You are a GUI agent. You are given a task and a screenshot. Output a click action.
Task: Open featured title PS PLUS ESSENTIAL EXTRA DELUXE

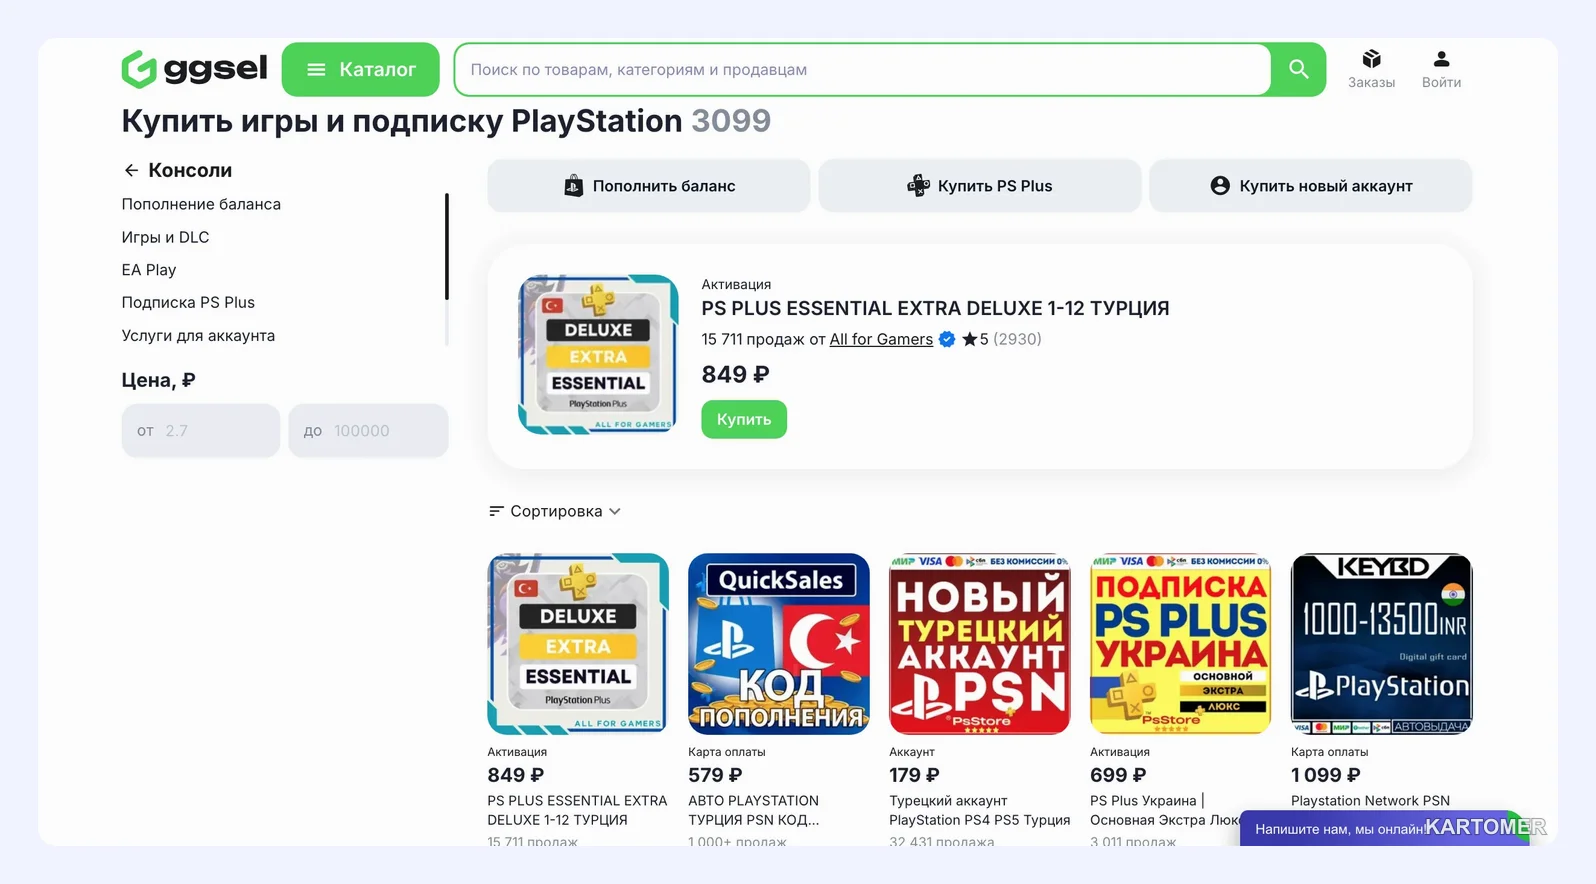(935, 308)
